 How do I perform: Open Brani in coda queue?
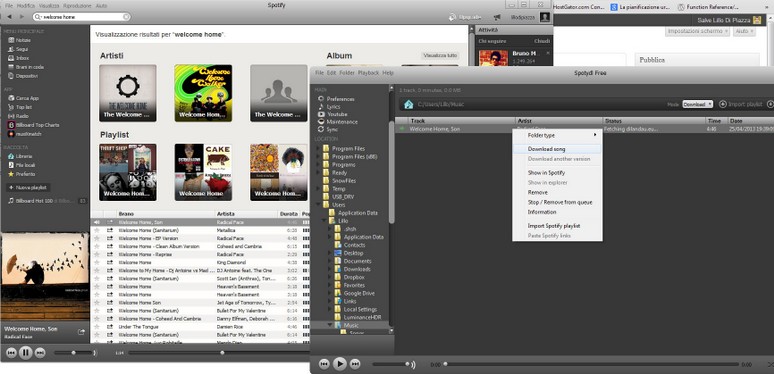pyautogui.click(x=26, y=67)
